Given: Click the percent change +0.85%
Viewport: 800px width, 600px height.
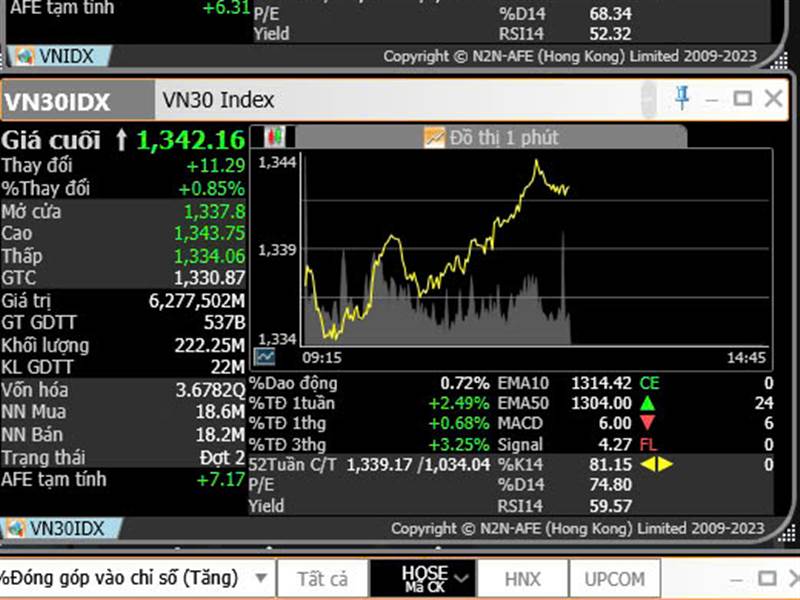Looking at the screenshot, I should 212,189.
